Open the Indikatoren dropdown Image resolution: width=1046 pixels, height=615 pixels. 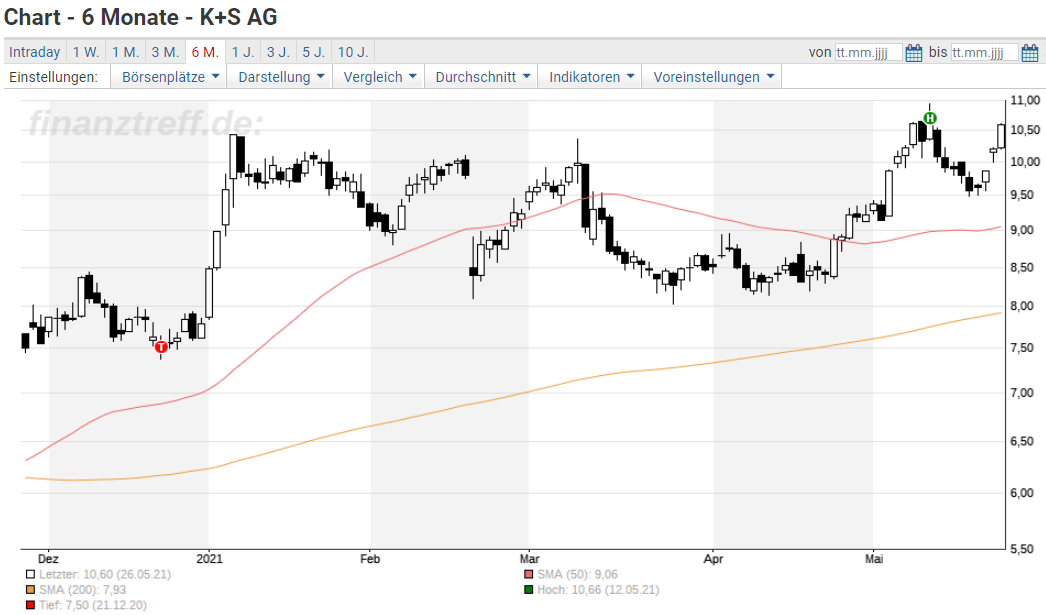pos(590,77)
